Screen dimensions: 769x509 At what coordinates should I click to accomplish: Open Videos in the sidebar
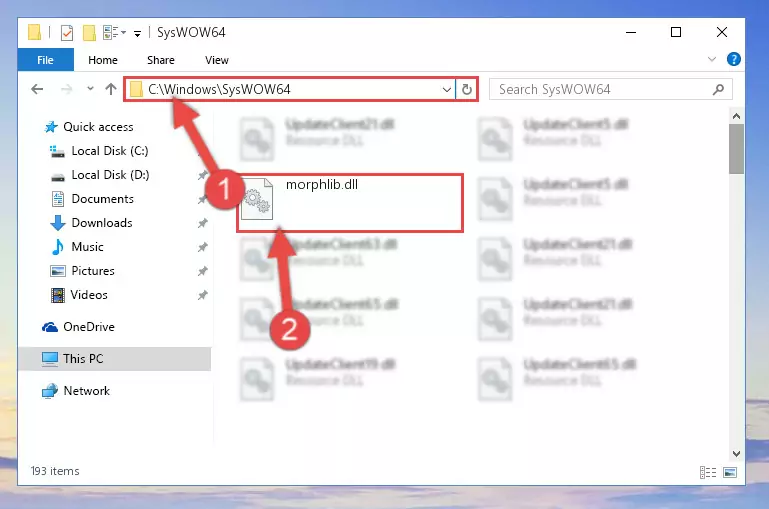point(79,295)
